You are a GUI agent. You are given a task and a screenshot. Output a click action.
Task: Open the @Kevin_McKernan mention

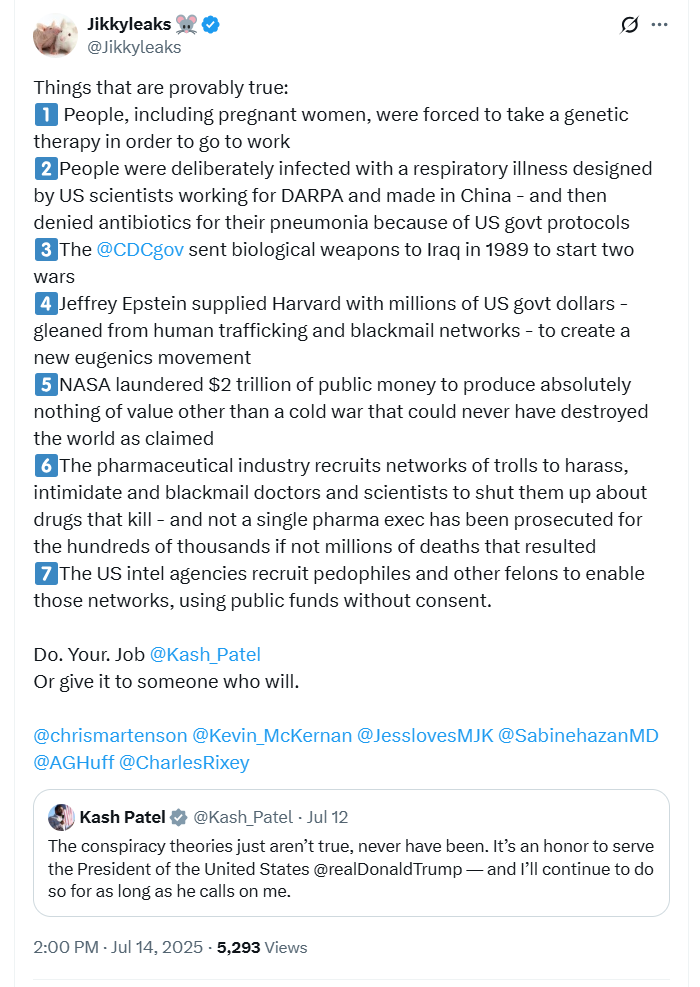(272, 736)
